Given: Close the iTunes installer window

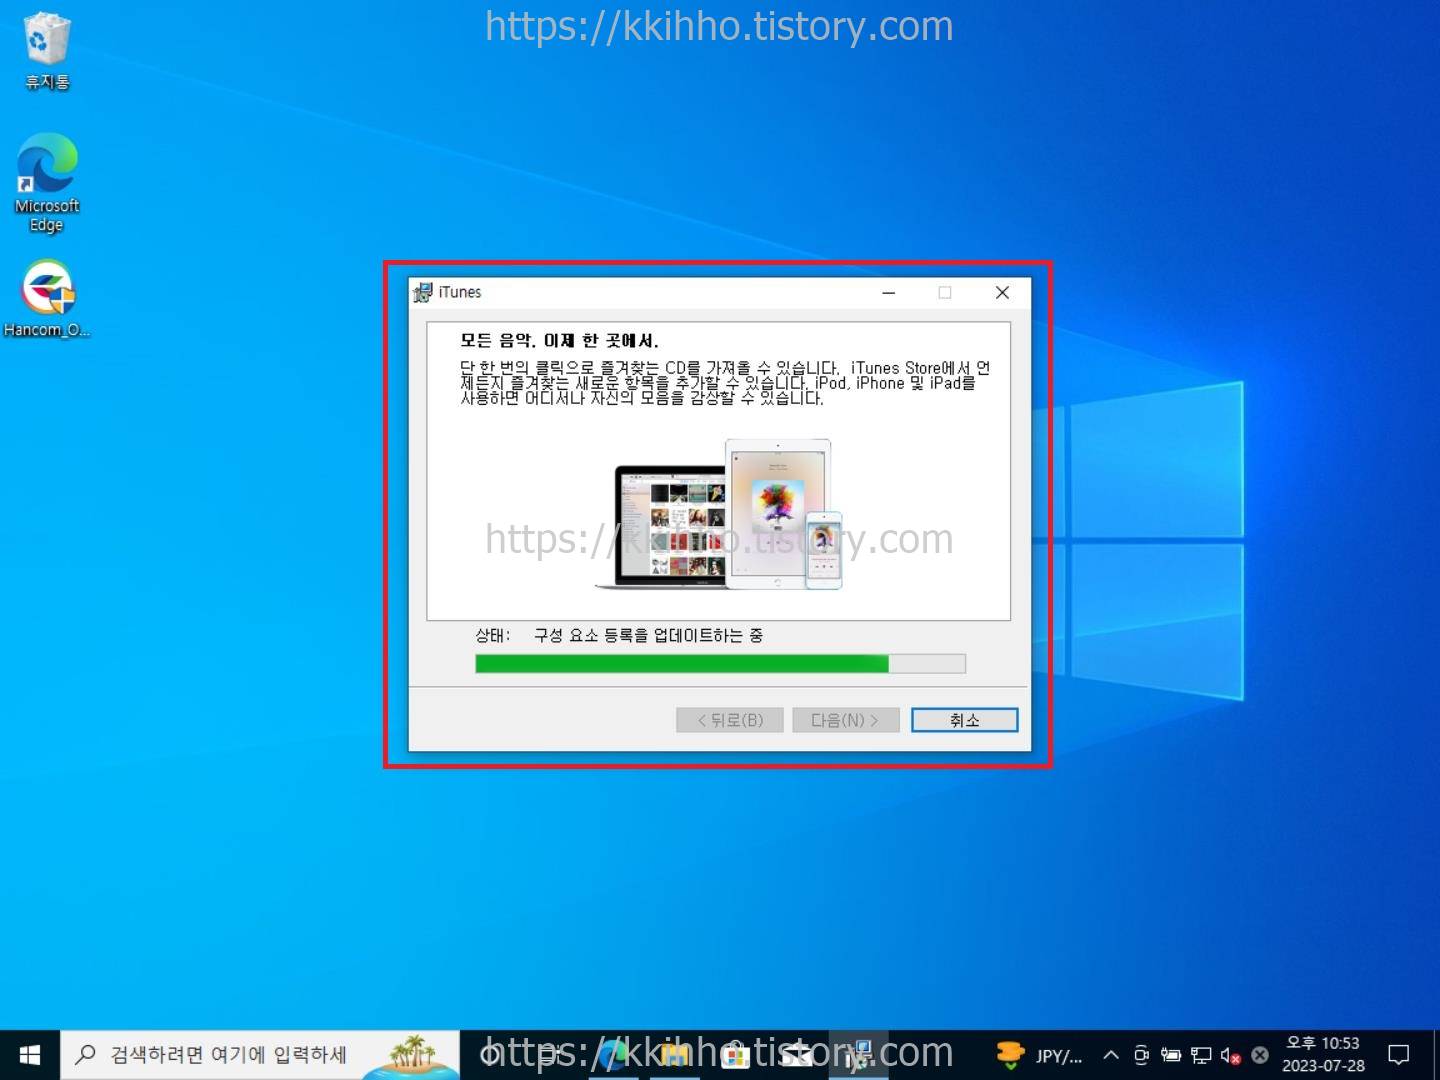Looking at the screenshot, I should point(1002,292).
